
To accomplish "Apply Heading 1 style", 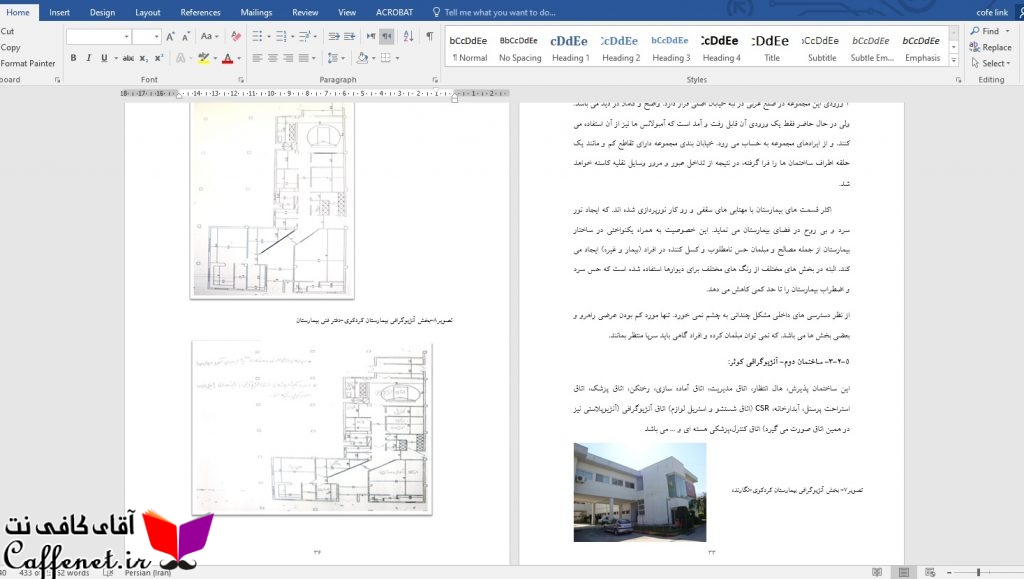I will tap(570, 48).
